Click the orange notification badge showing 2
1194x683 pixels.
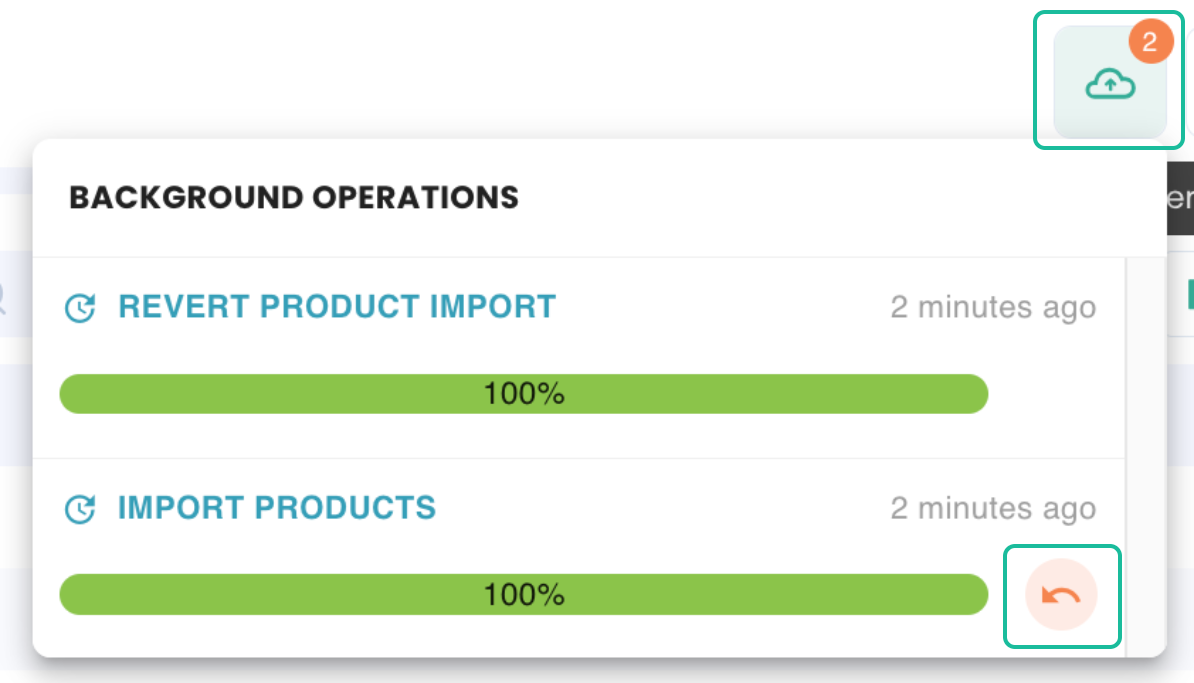[x=1149, y=42]
